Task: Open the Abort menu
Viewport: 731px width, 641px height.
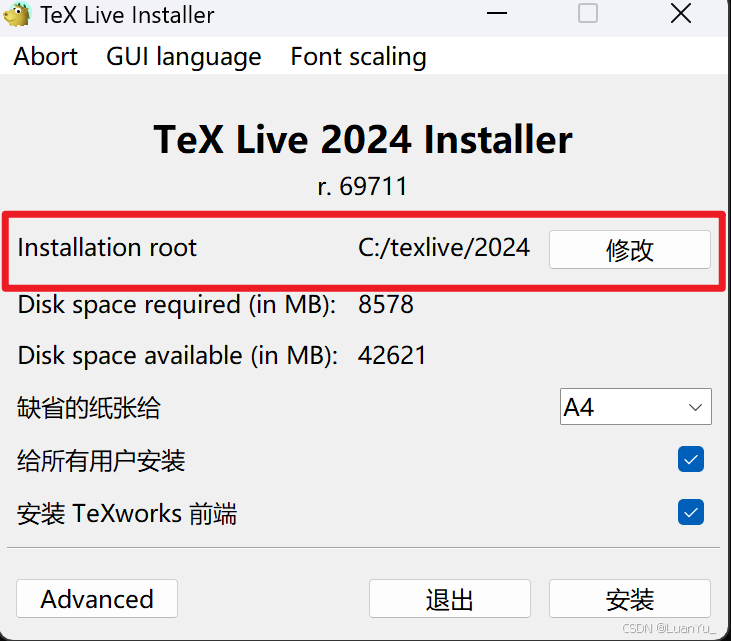Action: point(45,56)
